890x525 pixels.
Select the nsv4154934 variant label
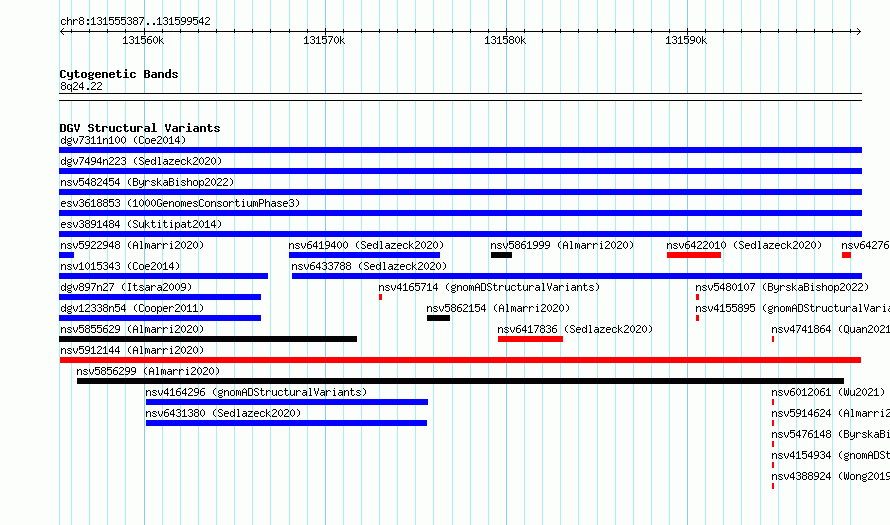[830, 455]
